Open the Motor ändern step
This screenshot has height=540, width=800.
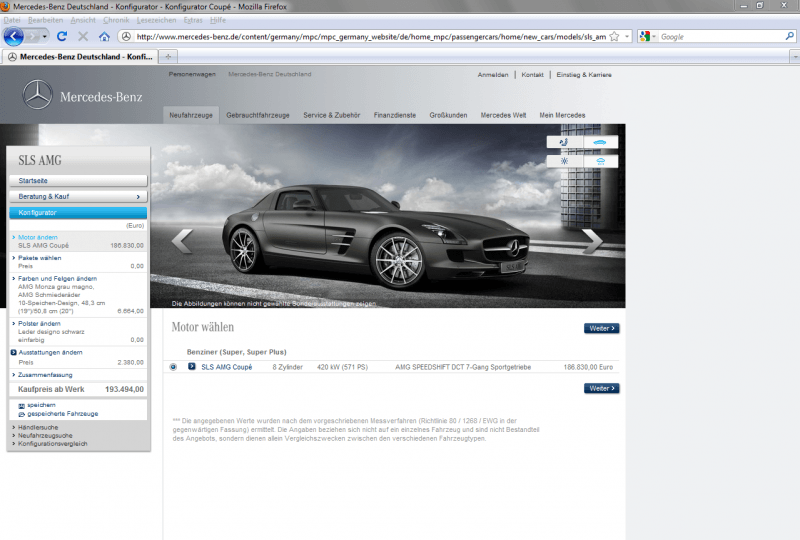pos(38,237)
